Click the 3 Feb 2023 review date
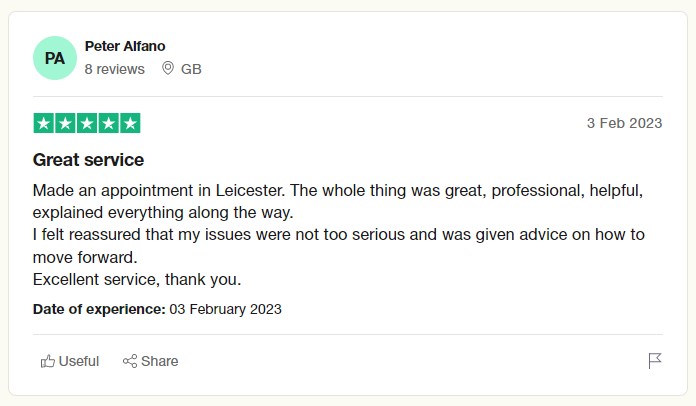This screenshot has width=696, height=406. click(x=624, y=123)
